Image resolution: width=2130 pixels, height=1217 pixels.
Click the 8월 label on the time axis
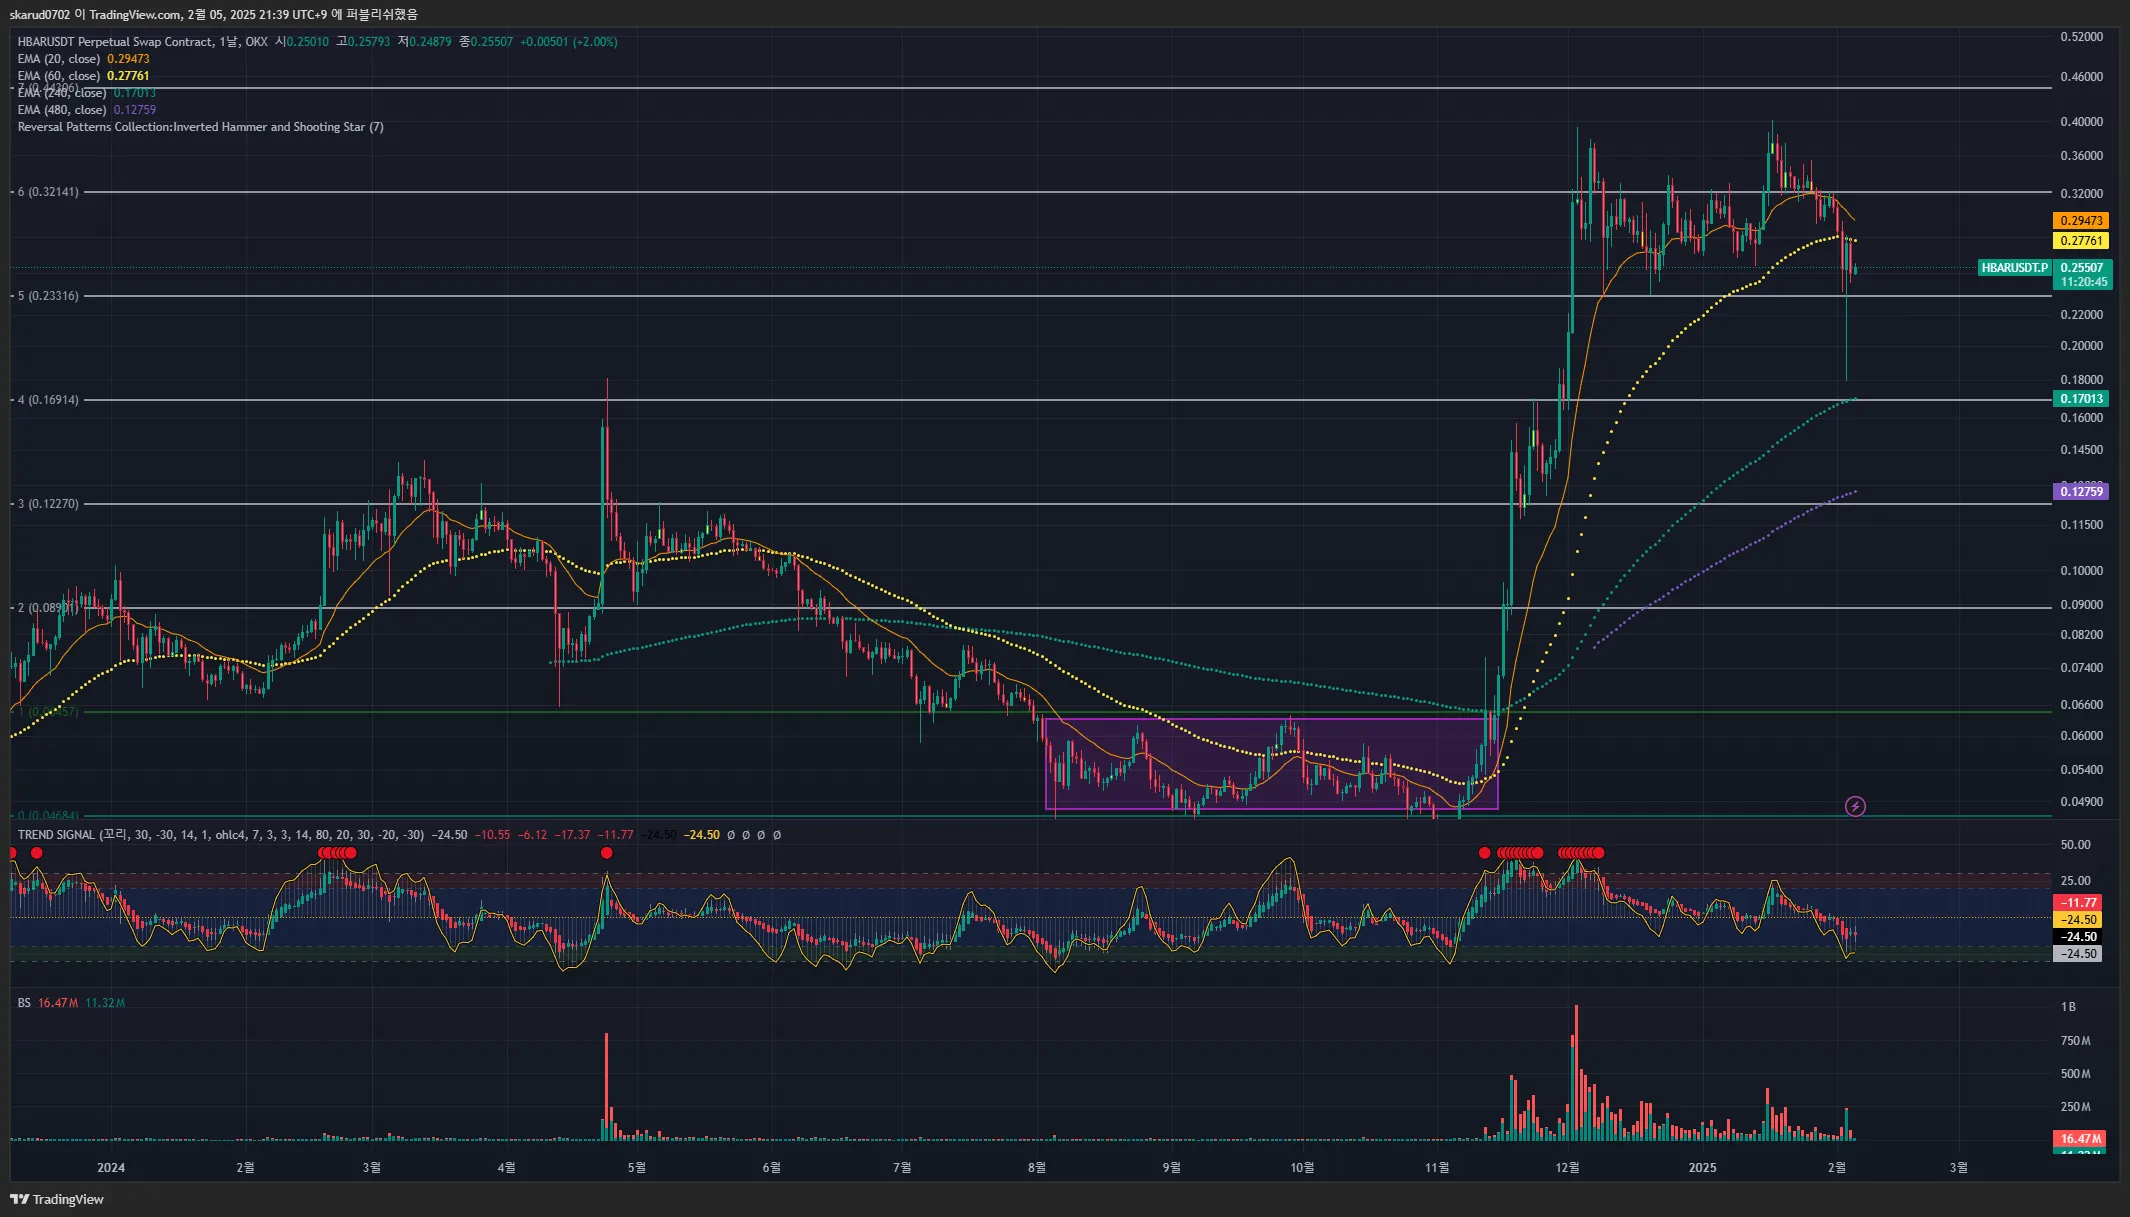[1036, 1168]
